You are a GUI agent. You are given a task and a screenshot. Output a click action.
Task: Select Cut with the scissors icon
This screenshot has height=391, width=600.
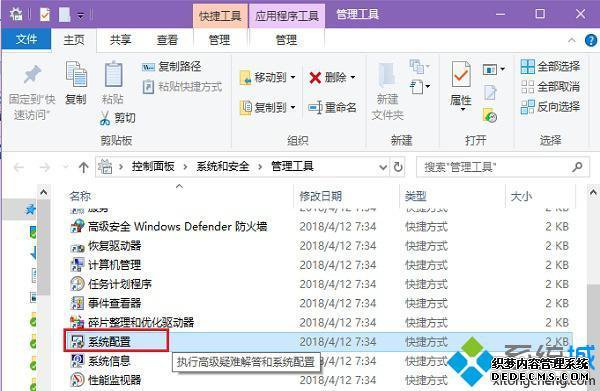coord(117,118)
